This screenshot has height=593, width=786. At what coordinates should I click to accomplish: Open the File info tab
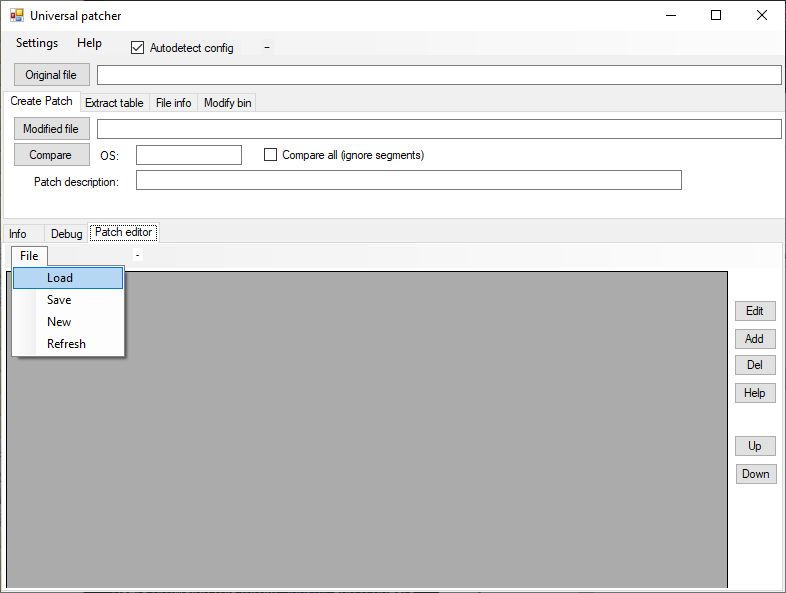point(173,103)
